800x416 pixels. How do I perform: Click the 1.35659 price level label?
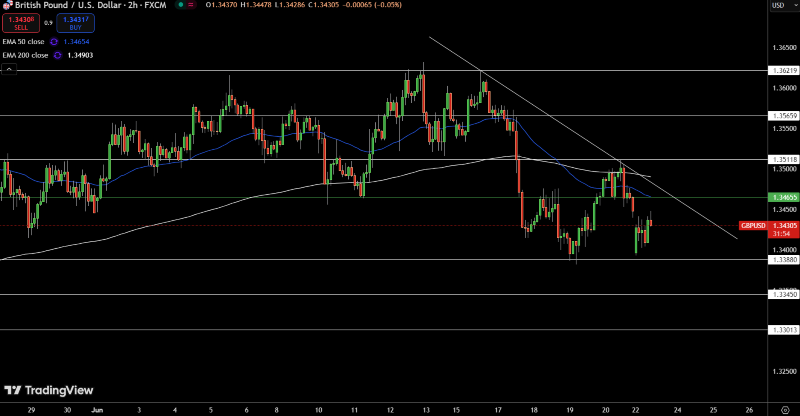783,116
